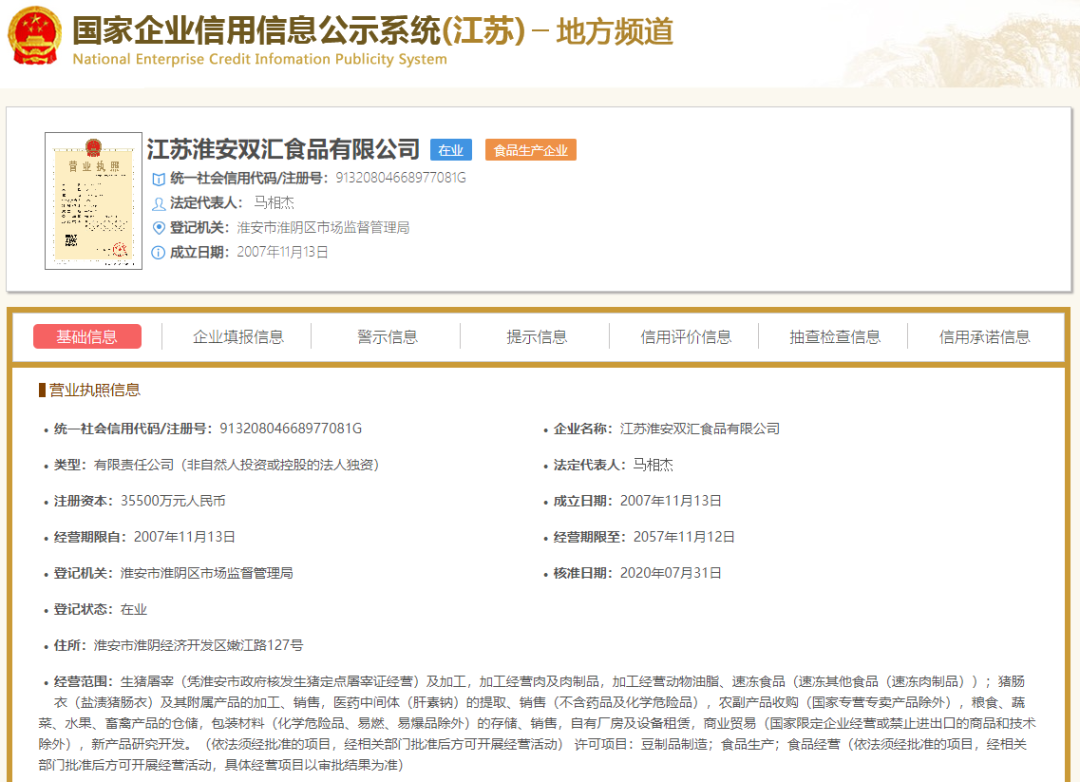Click the 登记状态 value 在业
Screen dimensions: 1080x782
[x=134, y=610]
